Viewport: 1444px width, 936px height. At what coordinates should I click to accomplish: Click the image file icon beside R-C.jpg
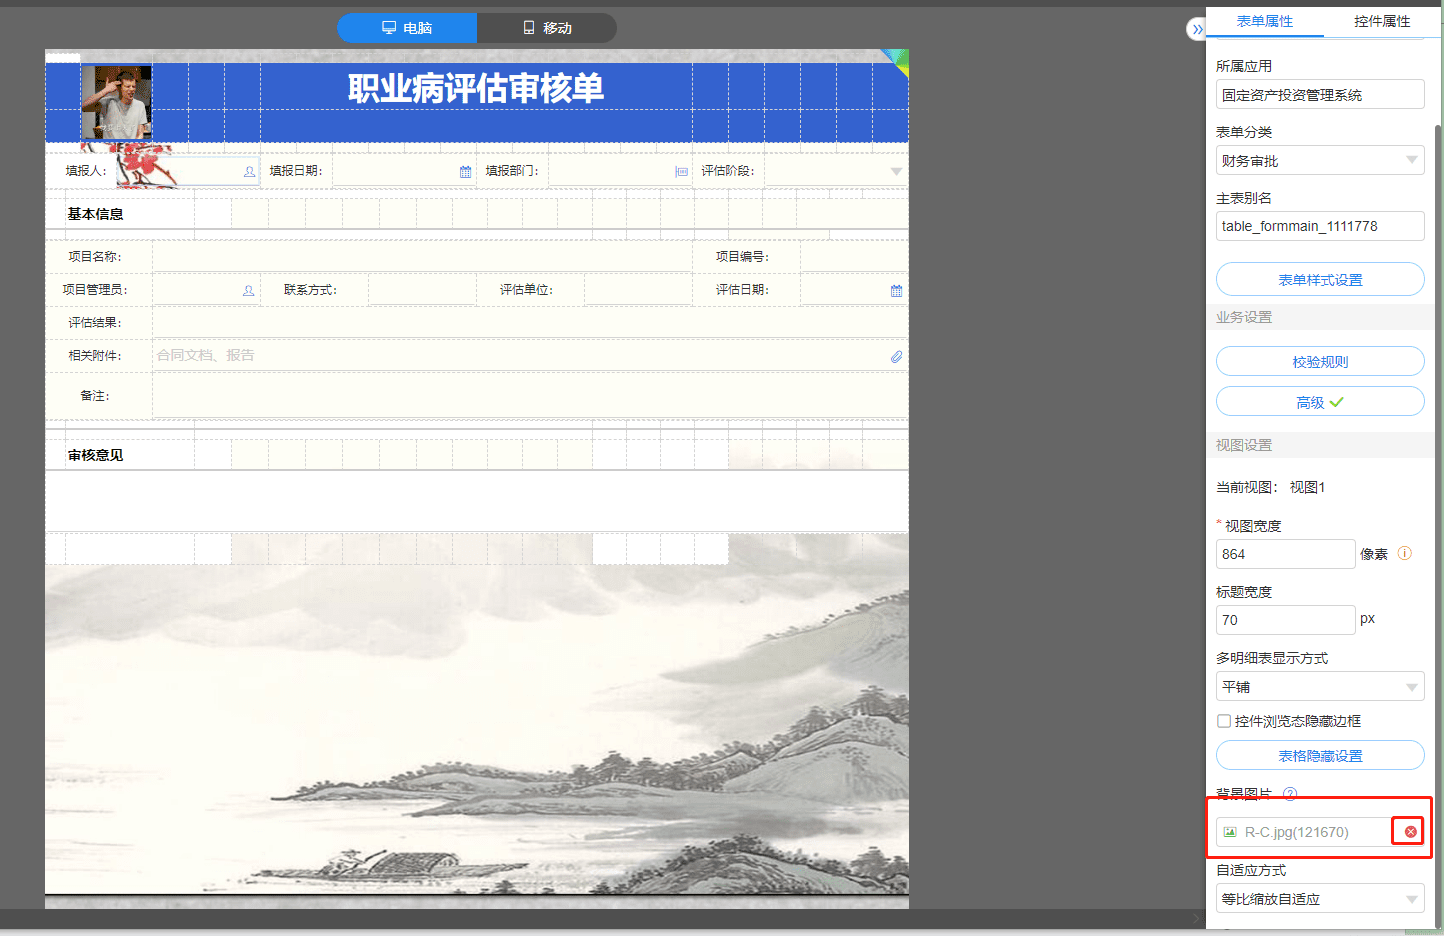pyautogui.click(x=1230, y=832)
